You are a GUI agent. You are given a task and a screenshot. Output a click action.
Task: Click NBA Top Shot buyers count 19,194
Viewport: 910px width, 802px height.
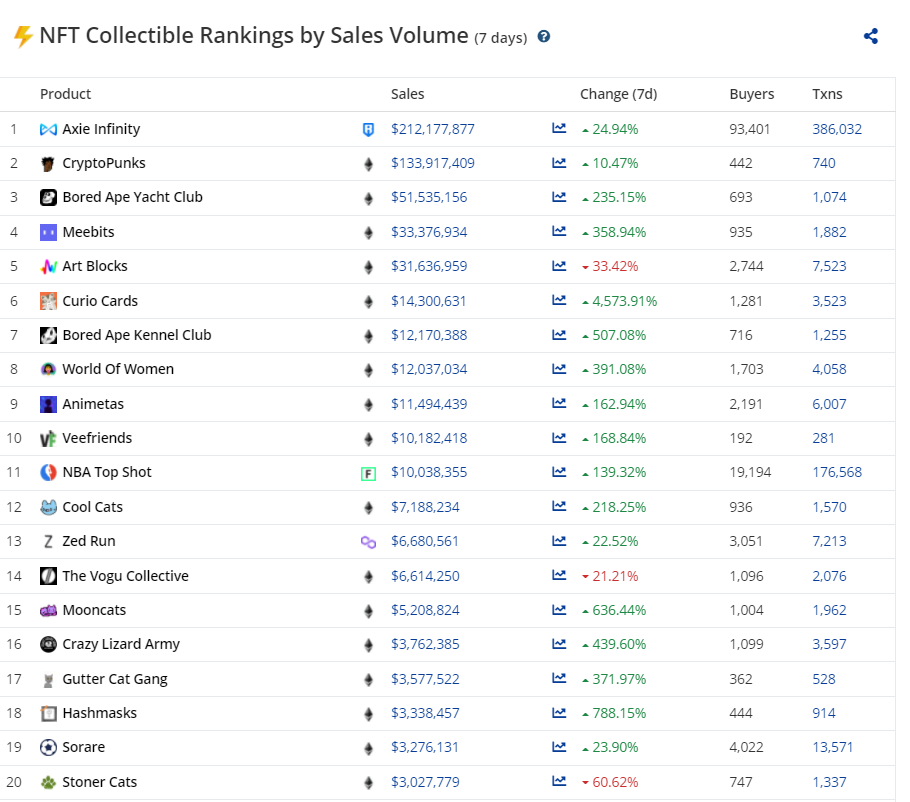pos(750,472)
